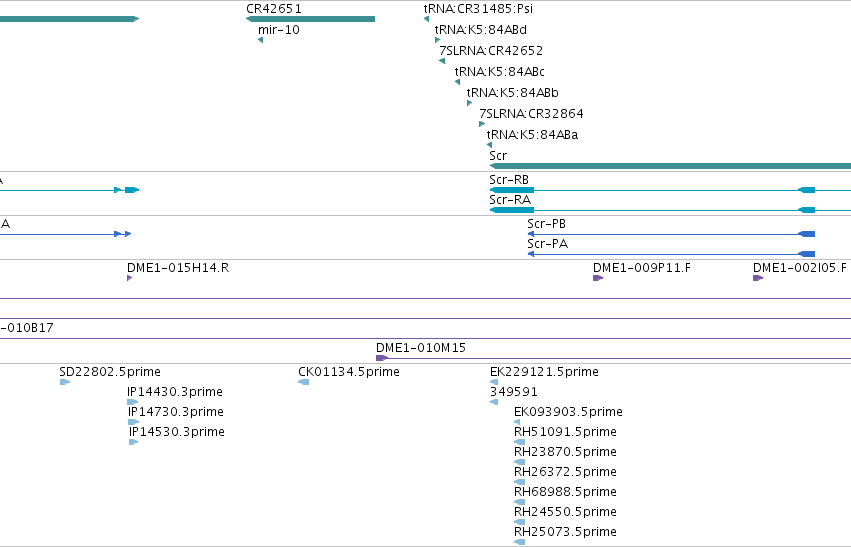The height and width of the screenshot is (547, 851).
Task: Click the DME1-009P11.F feature glyph
Action: point(598,278)
